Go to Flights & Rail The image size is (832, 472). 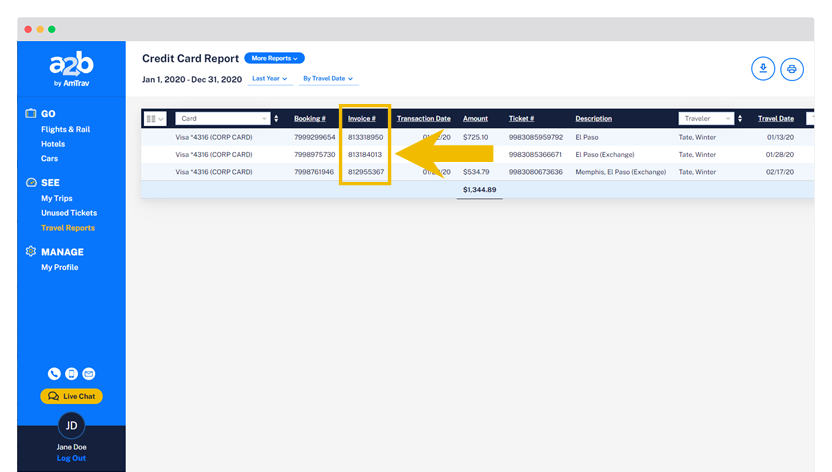tap(65, 129)
